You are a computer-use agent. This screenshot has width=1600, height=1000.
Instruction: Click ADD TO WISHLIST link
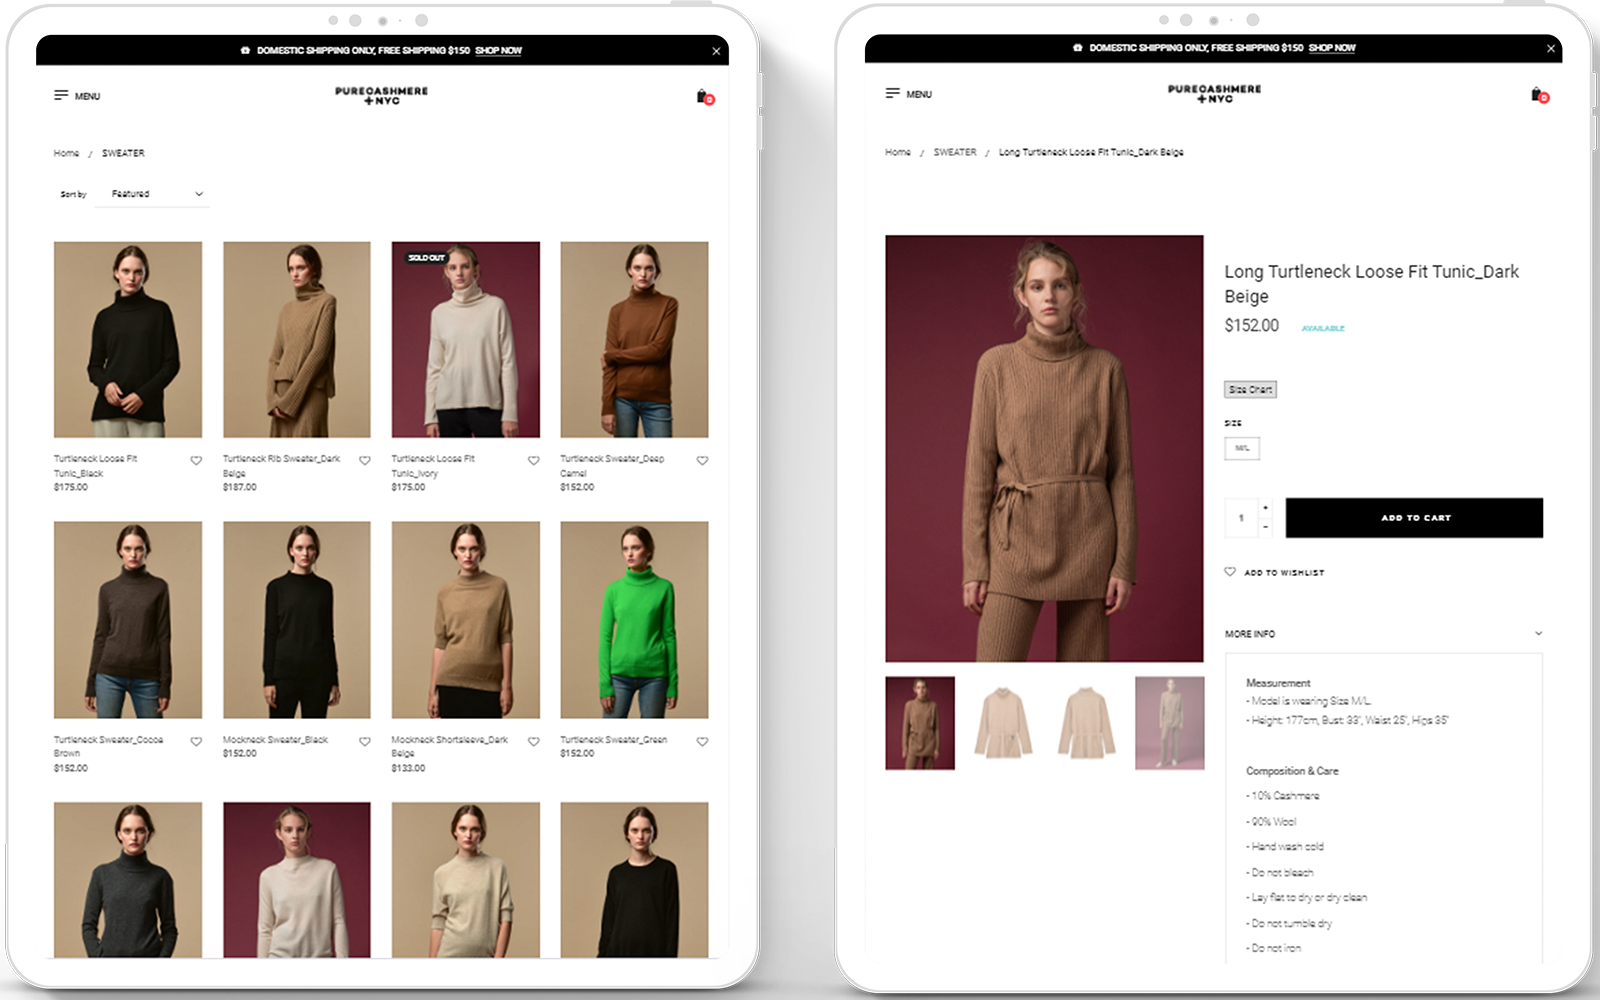1284,573
